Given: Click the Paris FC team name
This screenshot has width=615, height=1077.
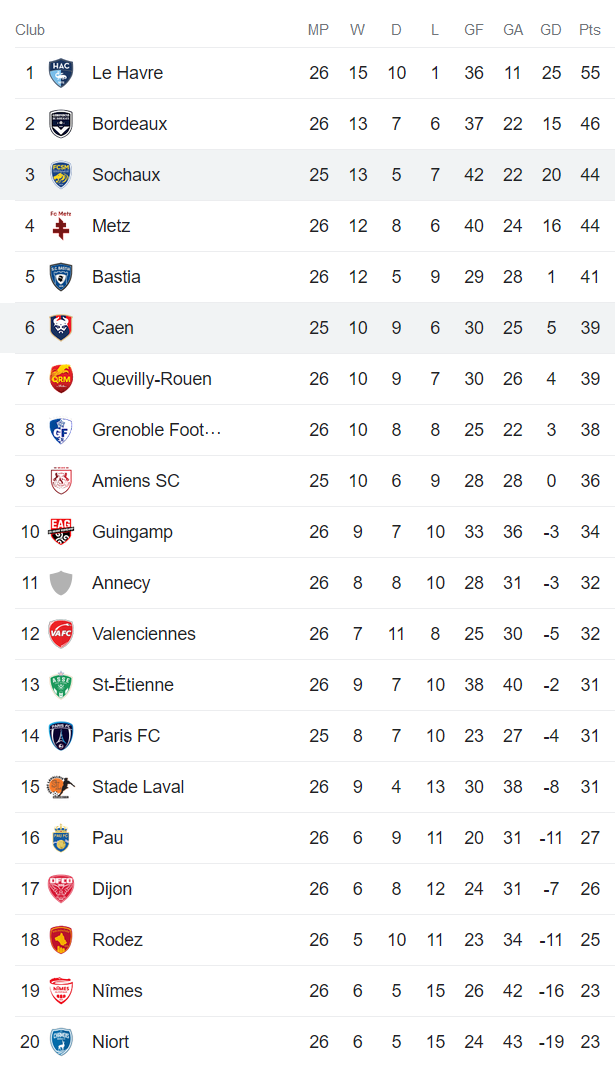Looking at the screenshot, I should pyautogui.click(x=126, y=736).
